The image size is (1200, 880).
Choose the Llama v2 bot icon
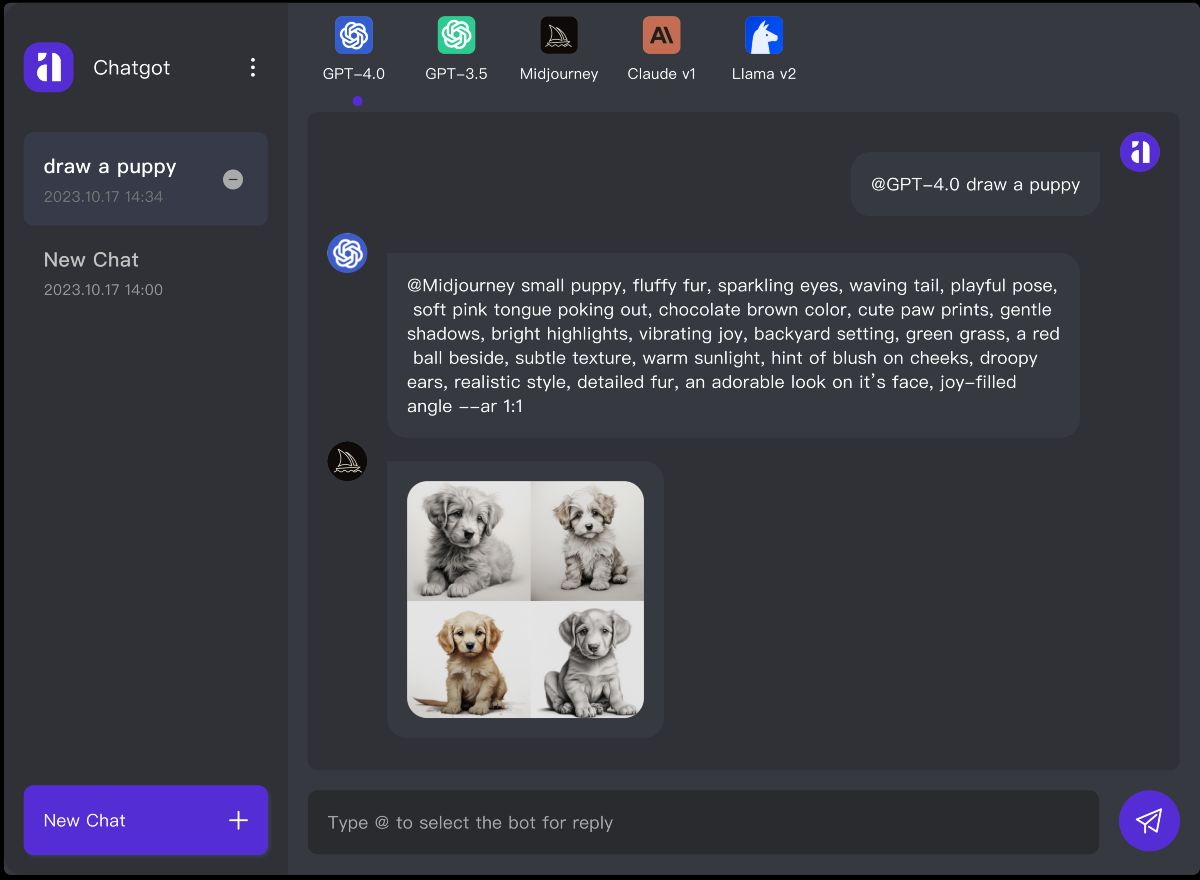point(763,34)
